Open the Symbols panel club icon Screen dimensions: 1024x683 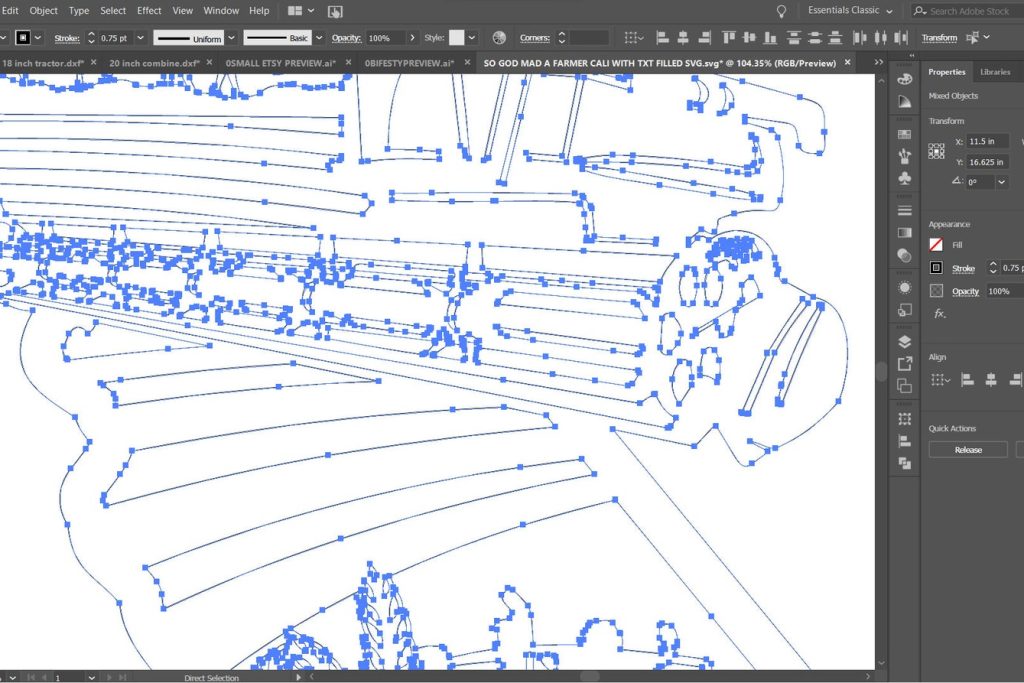[904, 178]
